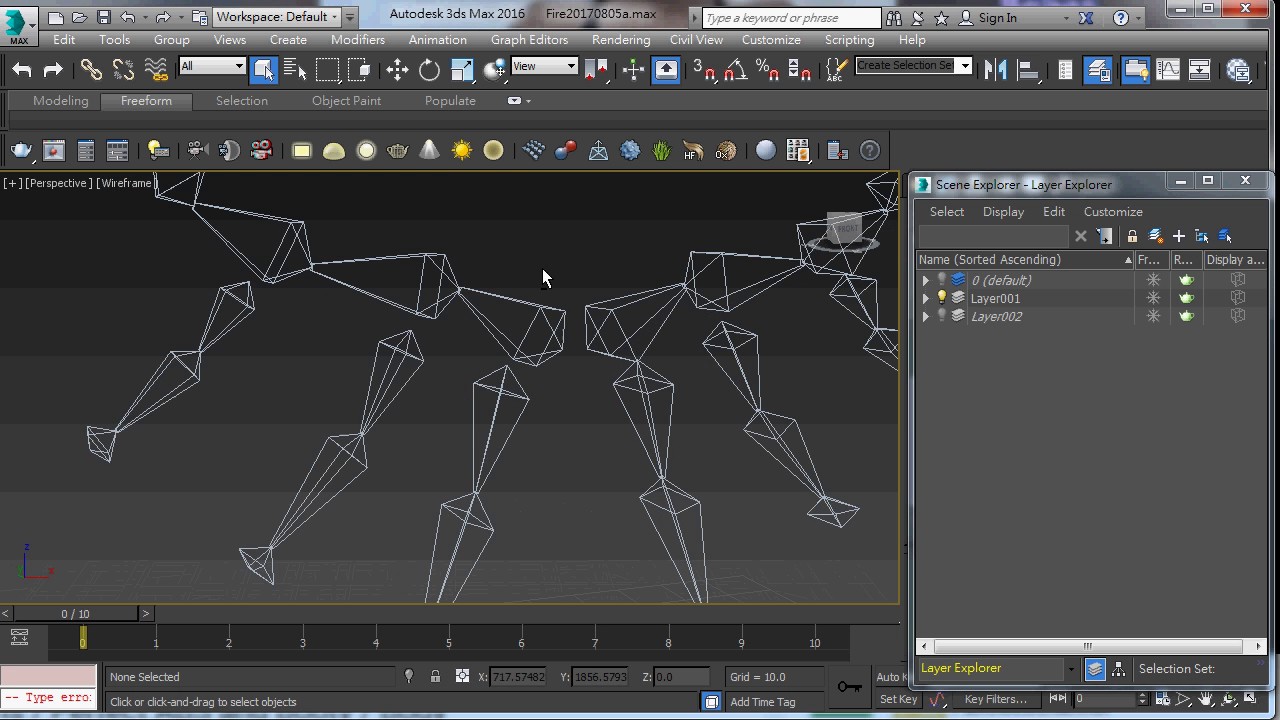The image size is (1280, 720).
Task: Switch to the Freeform ribbon tab
Action: coord(146,101)
